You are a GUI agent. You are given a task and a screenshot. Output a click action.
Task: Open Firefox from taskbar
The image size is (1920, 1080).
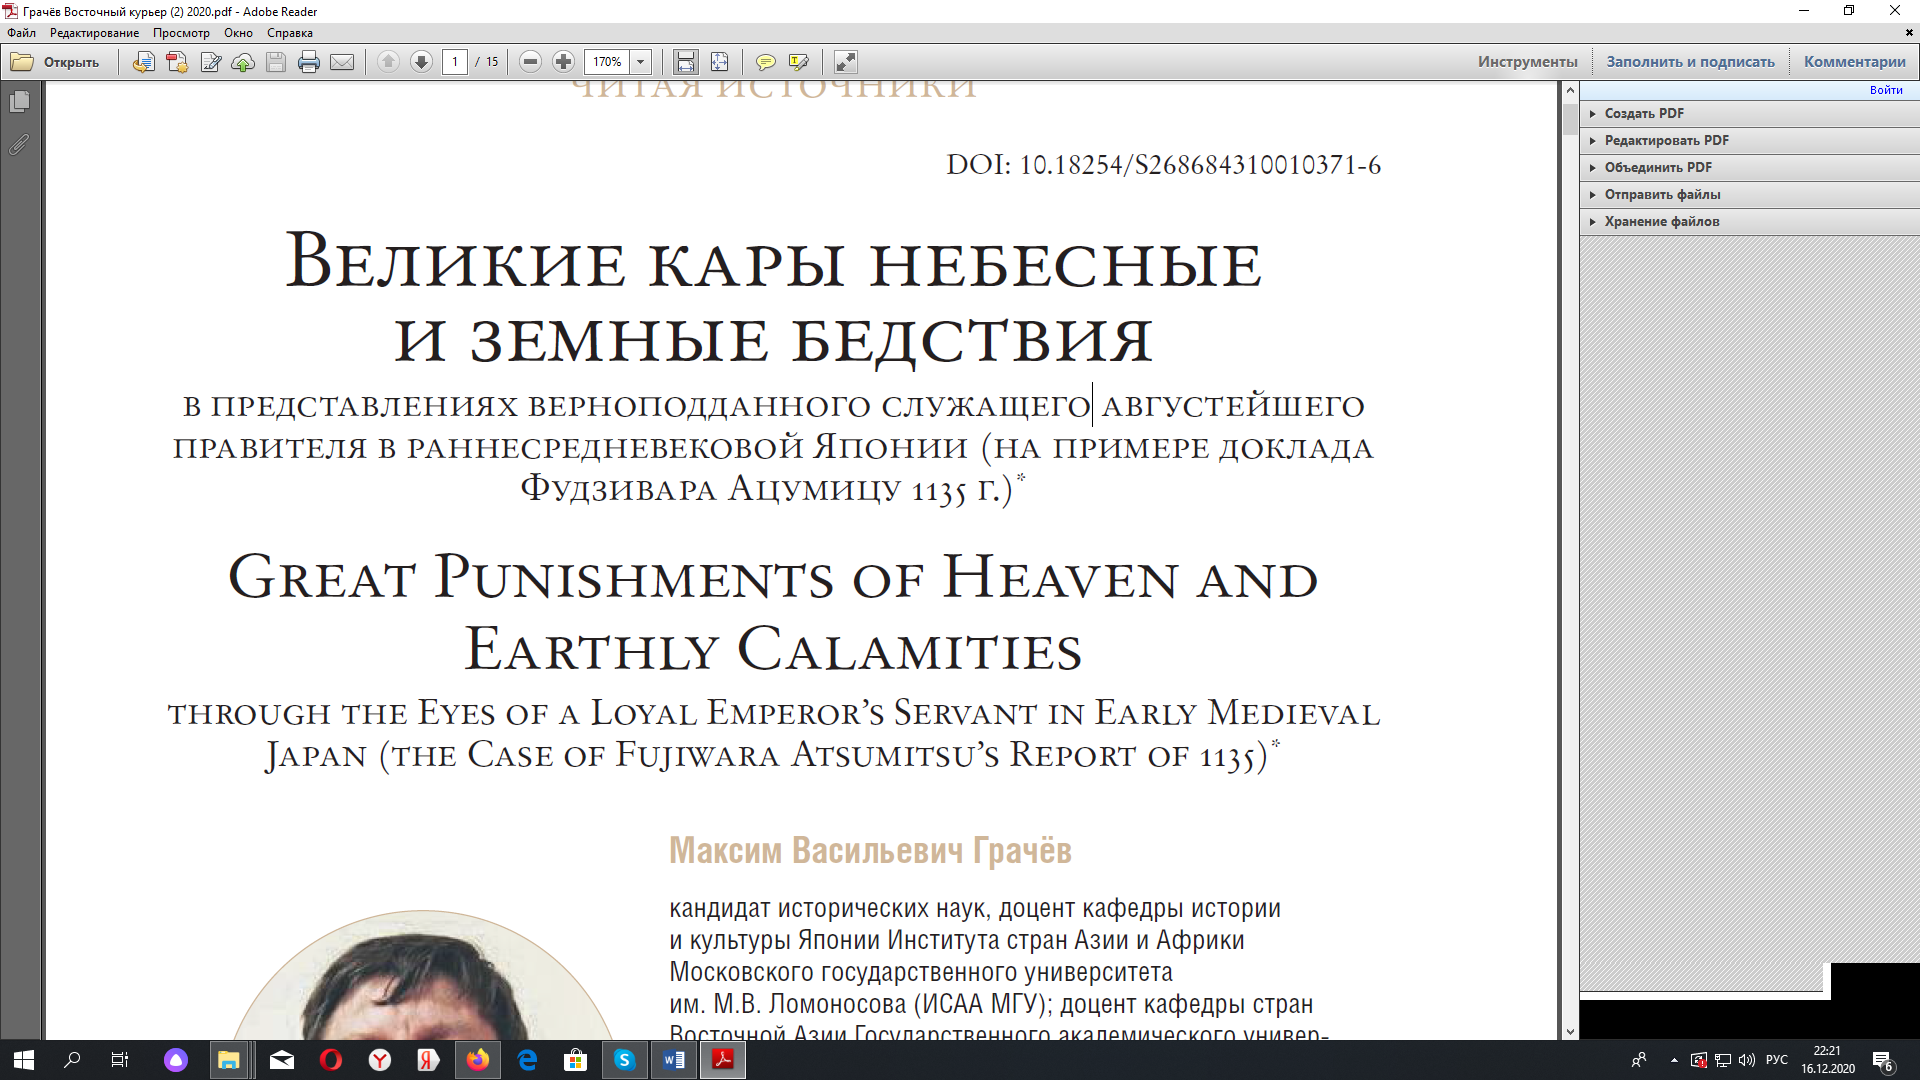coord(478,1060)
